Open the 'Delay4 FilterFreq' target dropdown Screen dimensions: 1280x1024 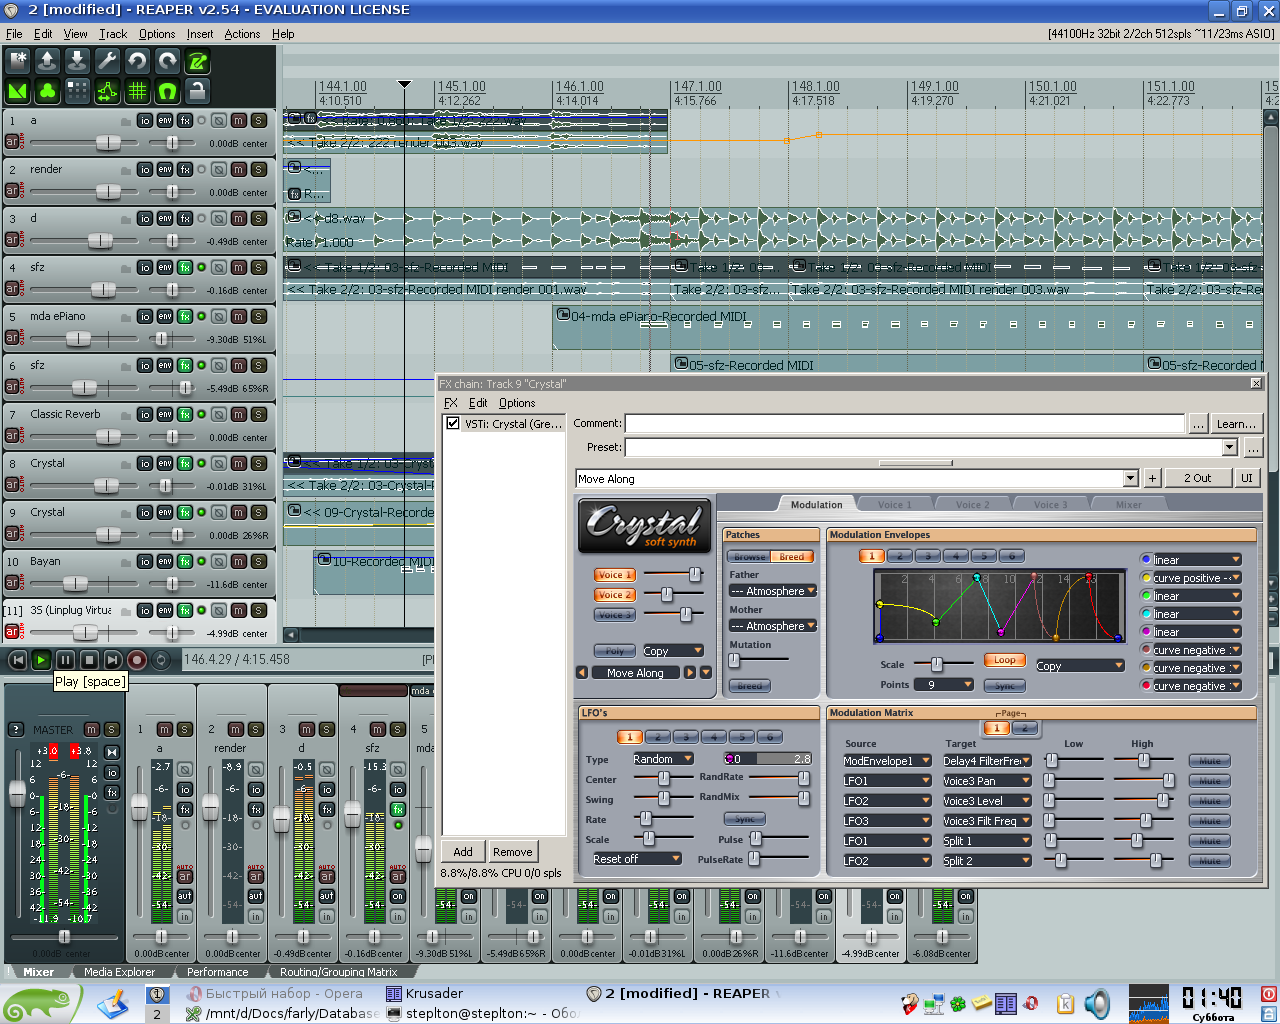click(987, 761)
